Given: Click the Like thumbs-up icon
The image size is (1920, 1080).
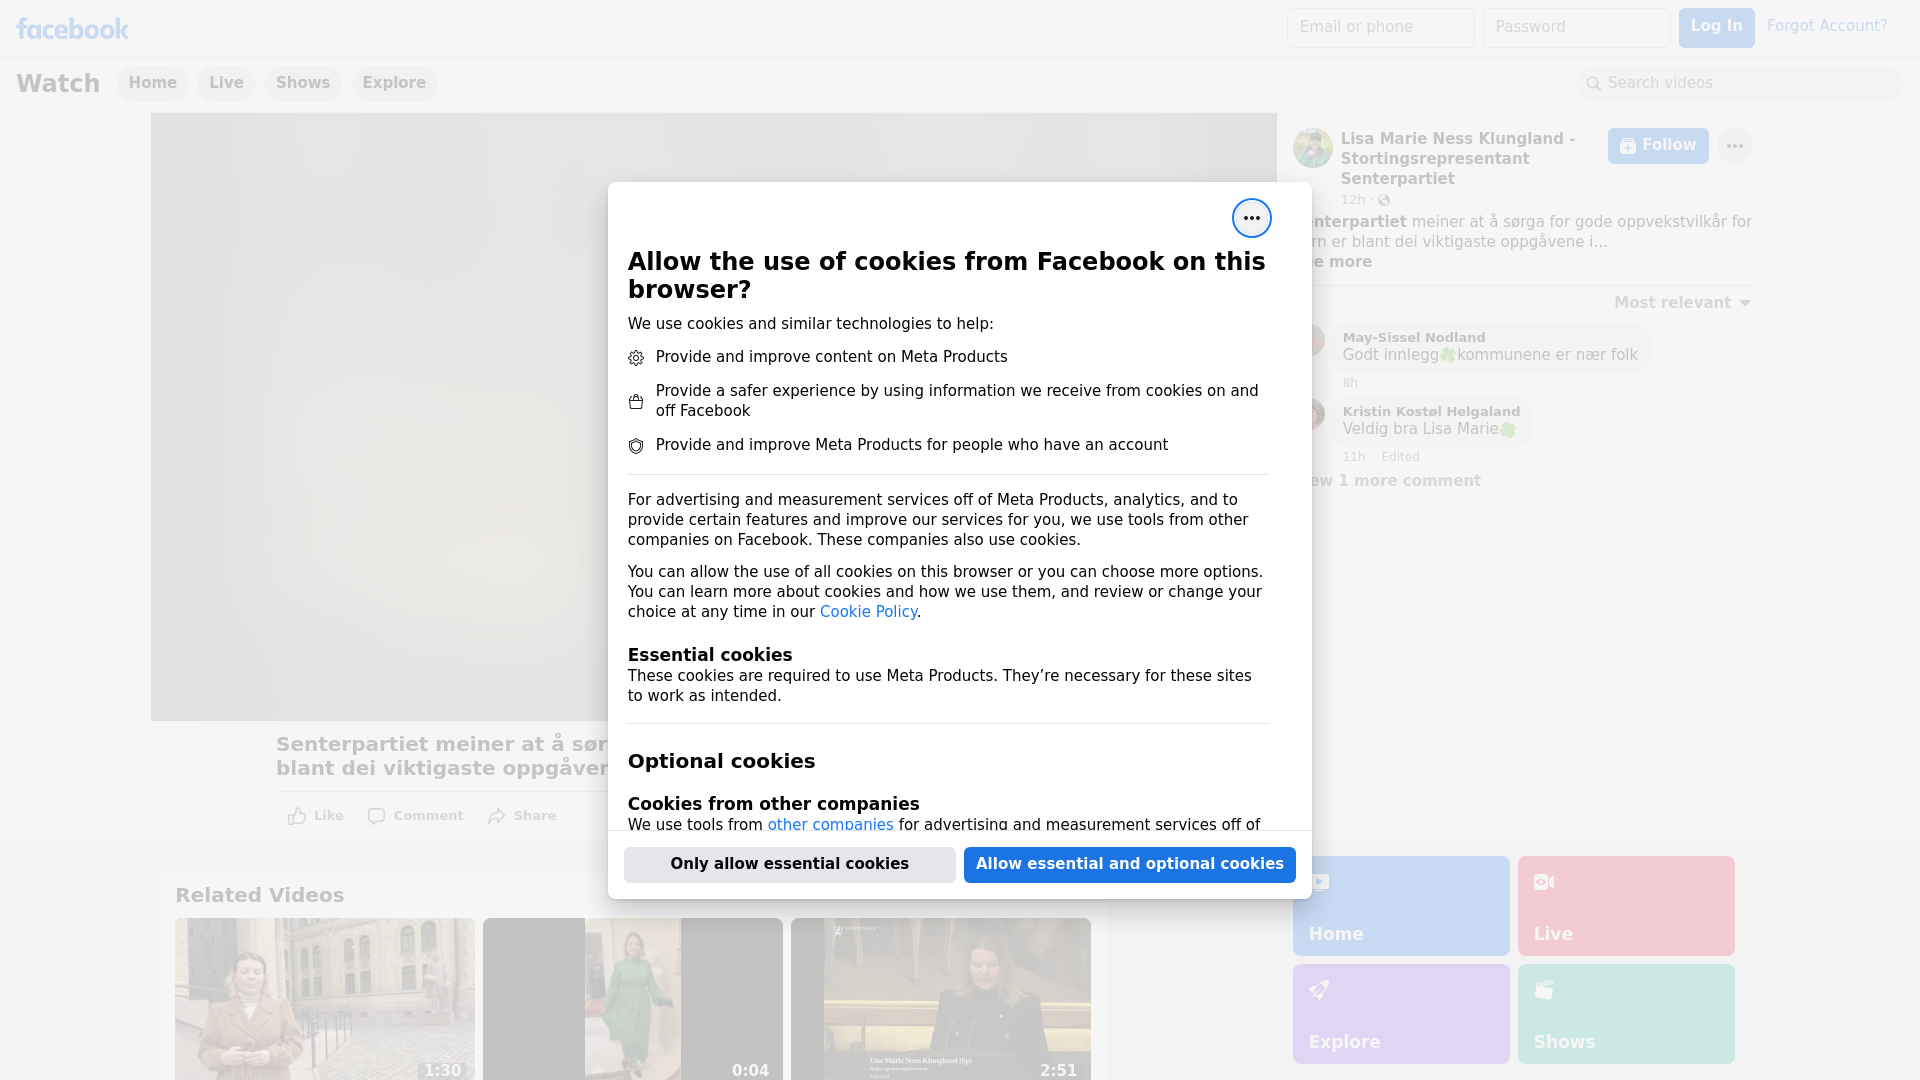Looking at the screenshot, I should (x=297, y=816).
